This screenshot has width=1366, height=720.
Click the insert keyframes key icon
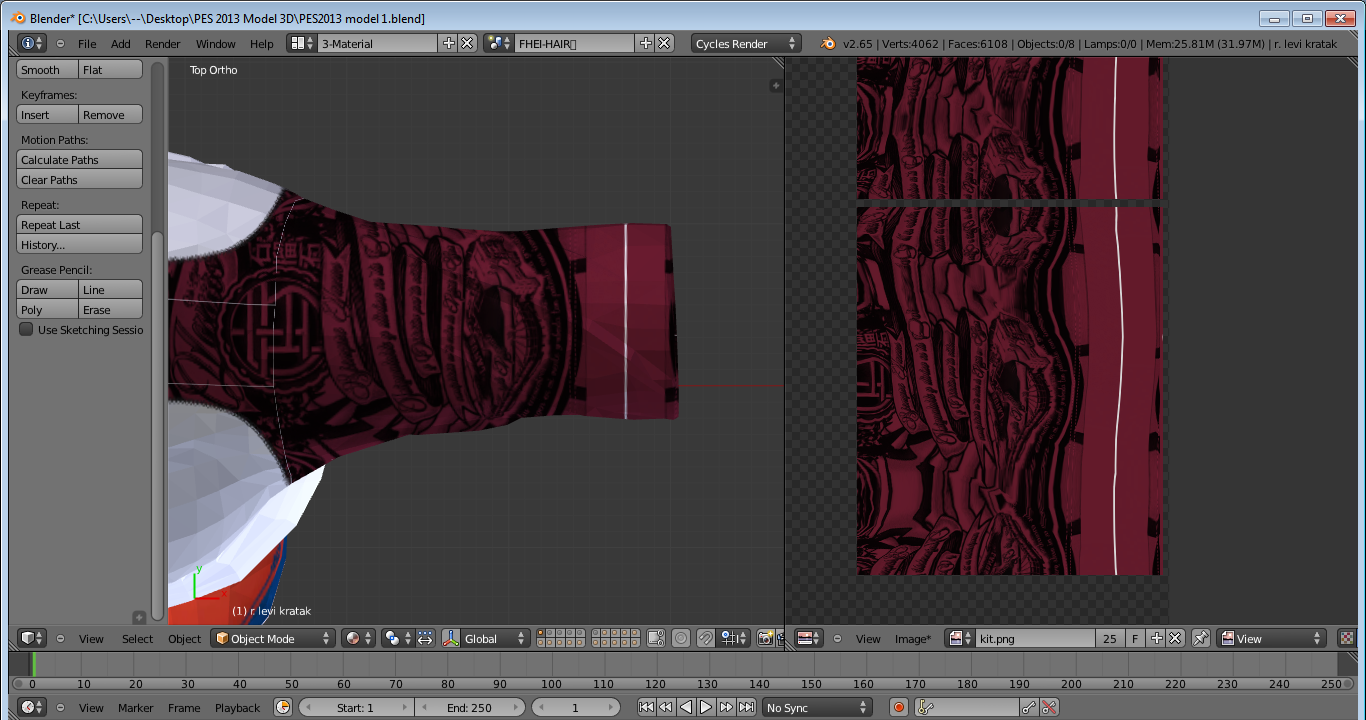click(1029, 707)
